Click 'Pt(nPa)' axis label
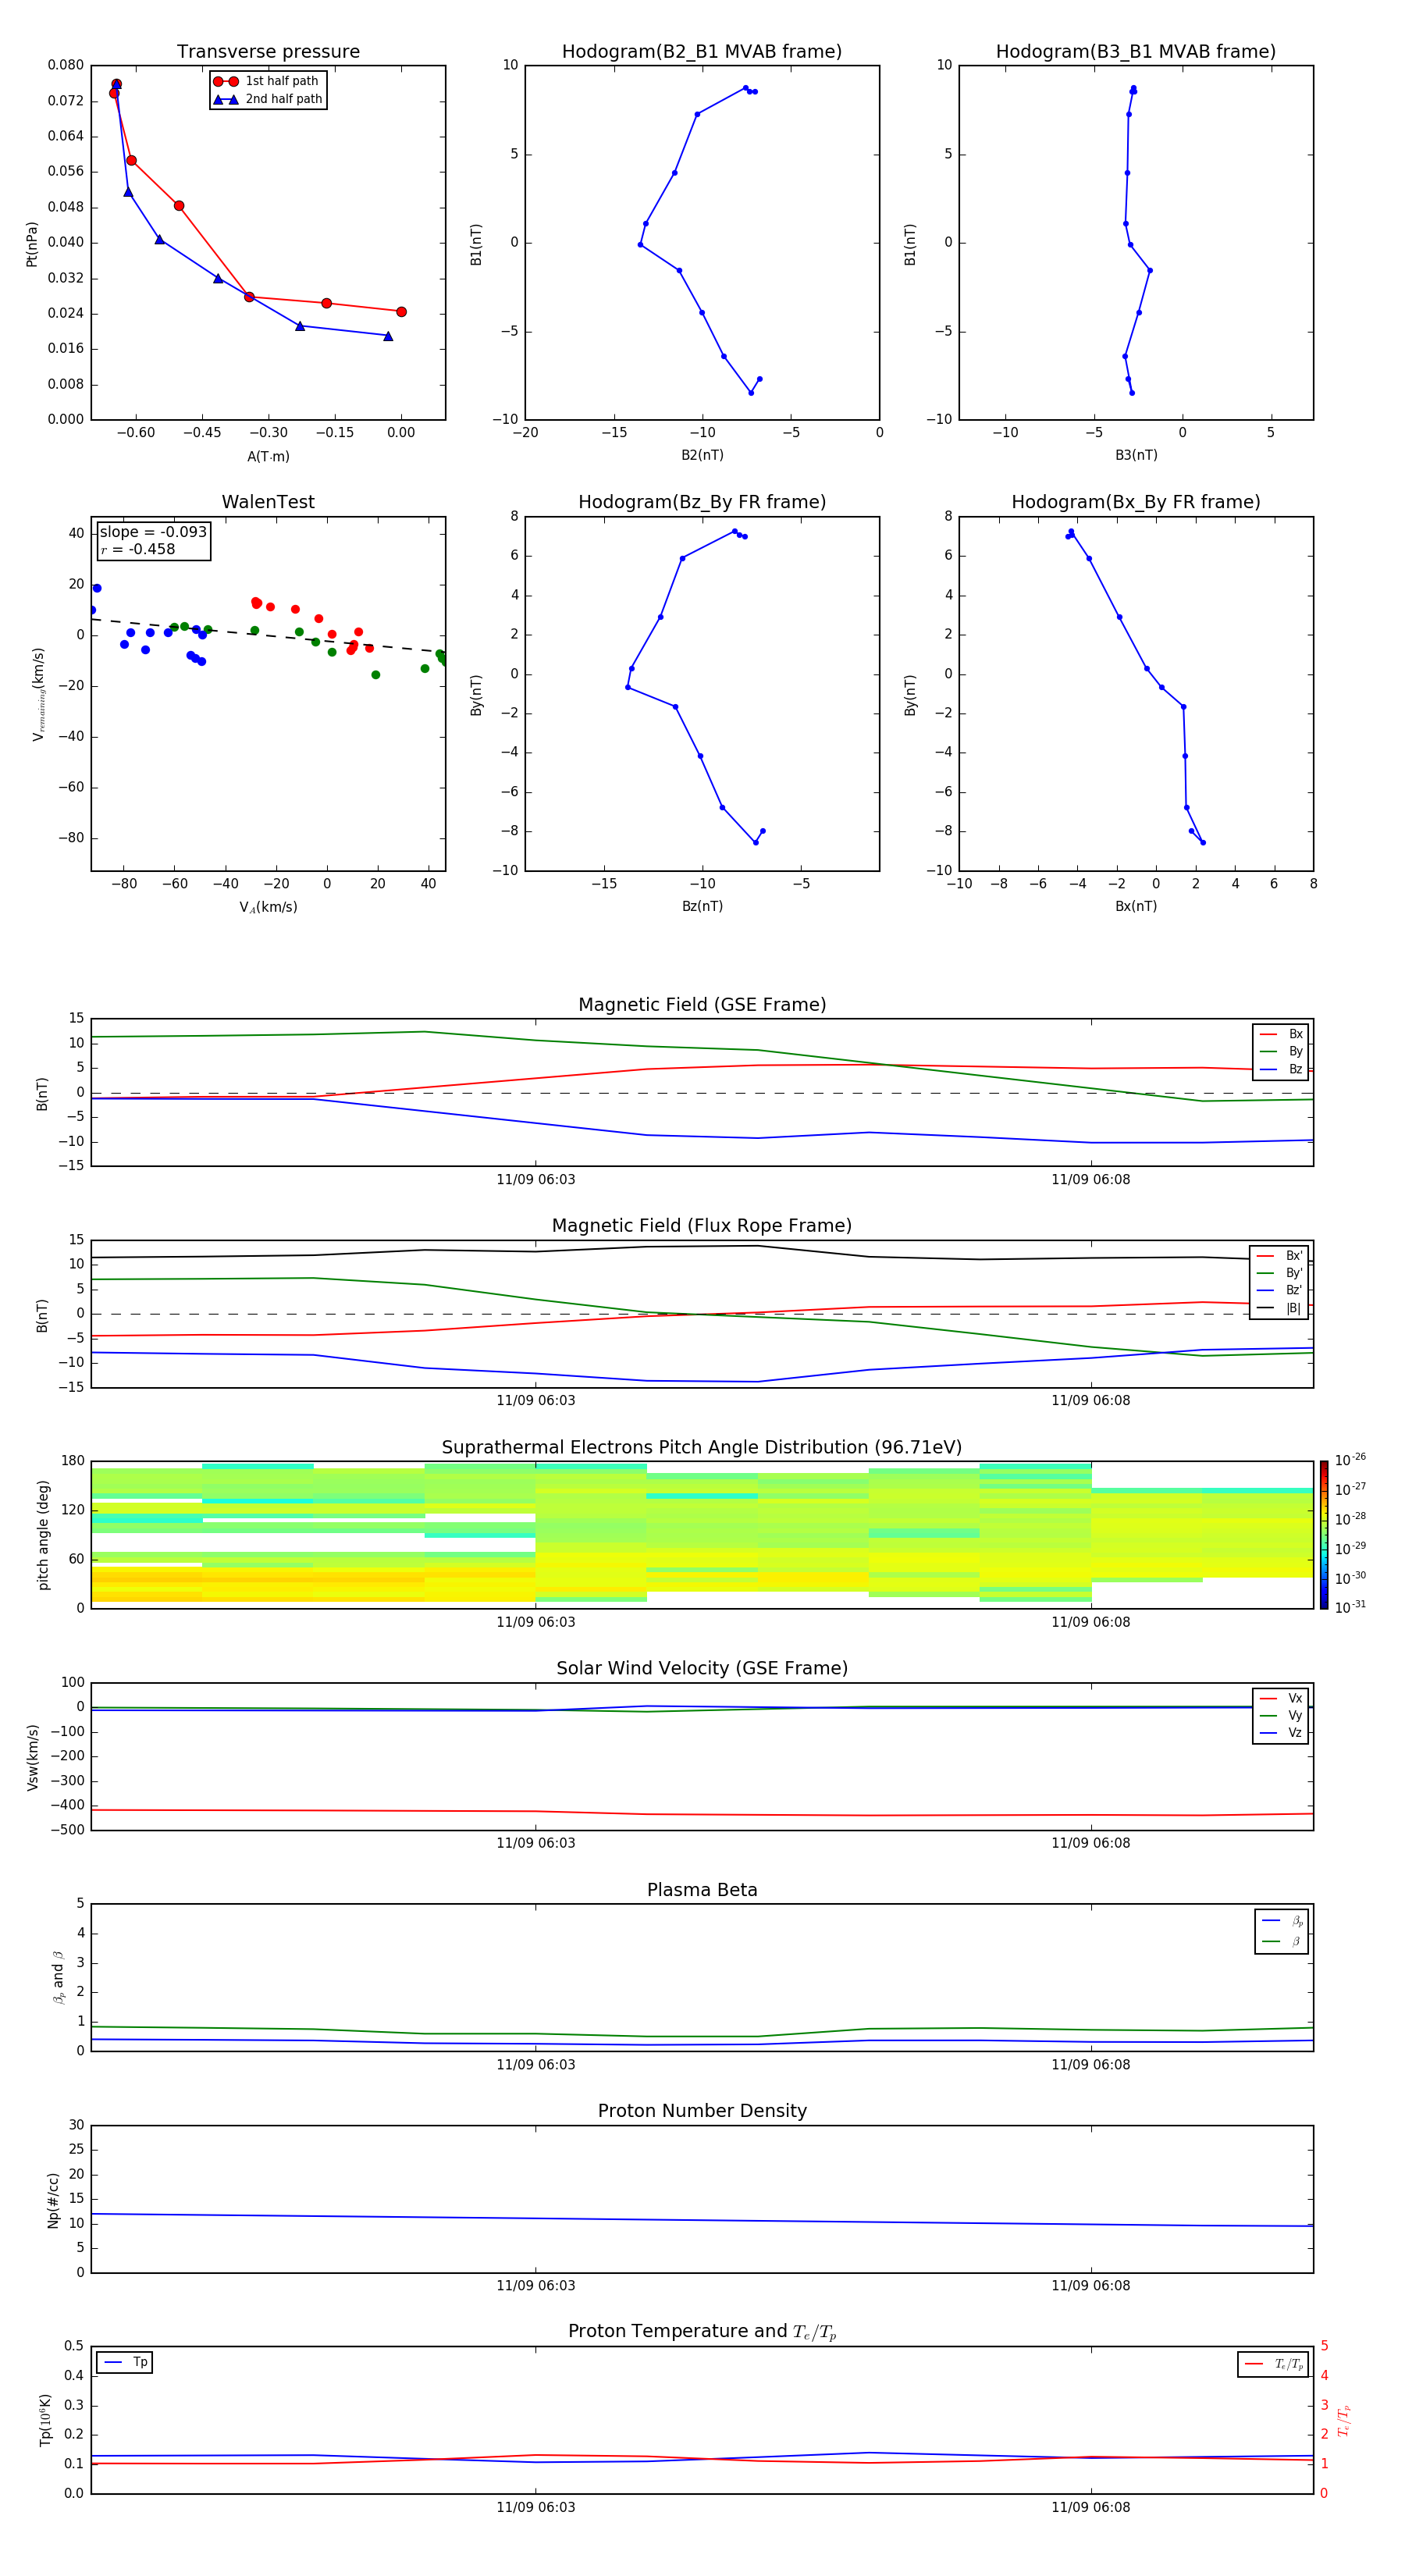Viewport: 1405px width, 2576px height. [x=32, y=244]
